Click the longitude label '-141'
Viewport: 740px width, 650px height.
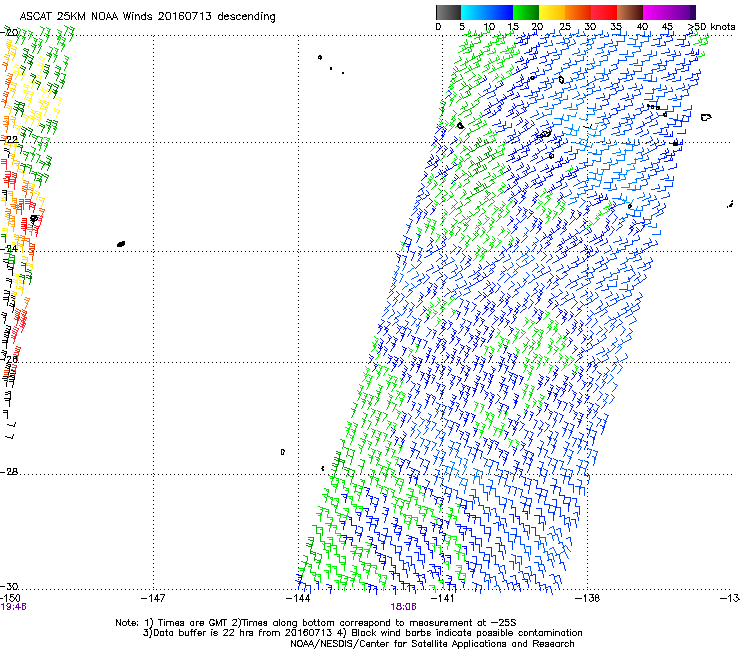click(442, 598)
